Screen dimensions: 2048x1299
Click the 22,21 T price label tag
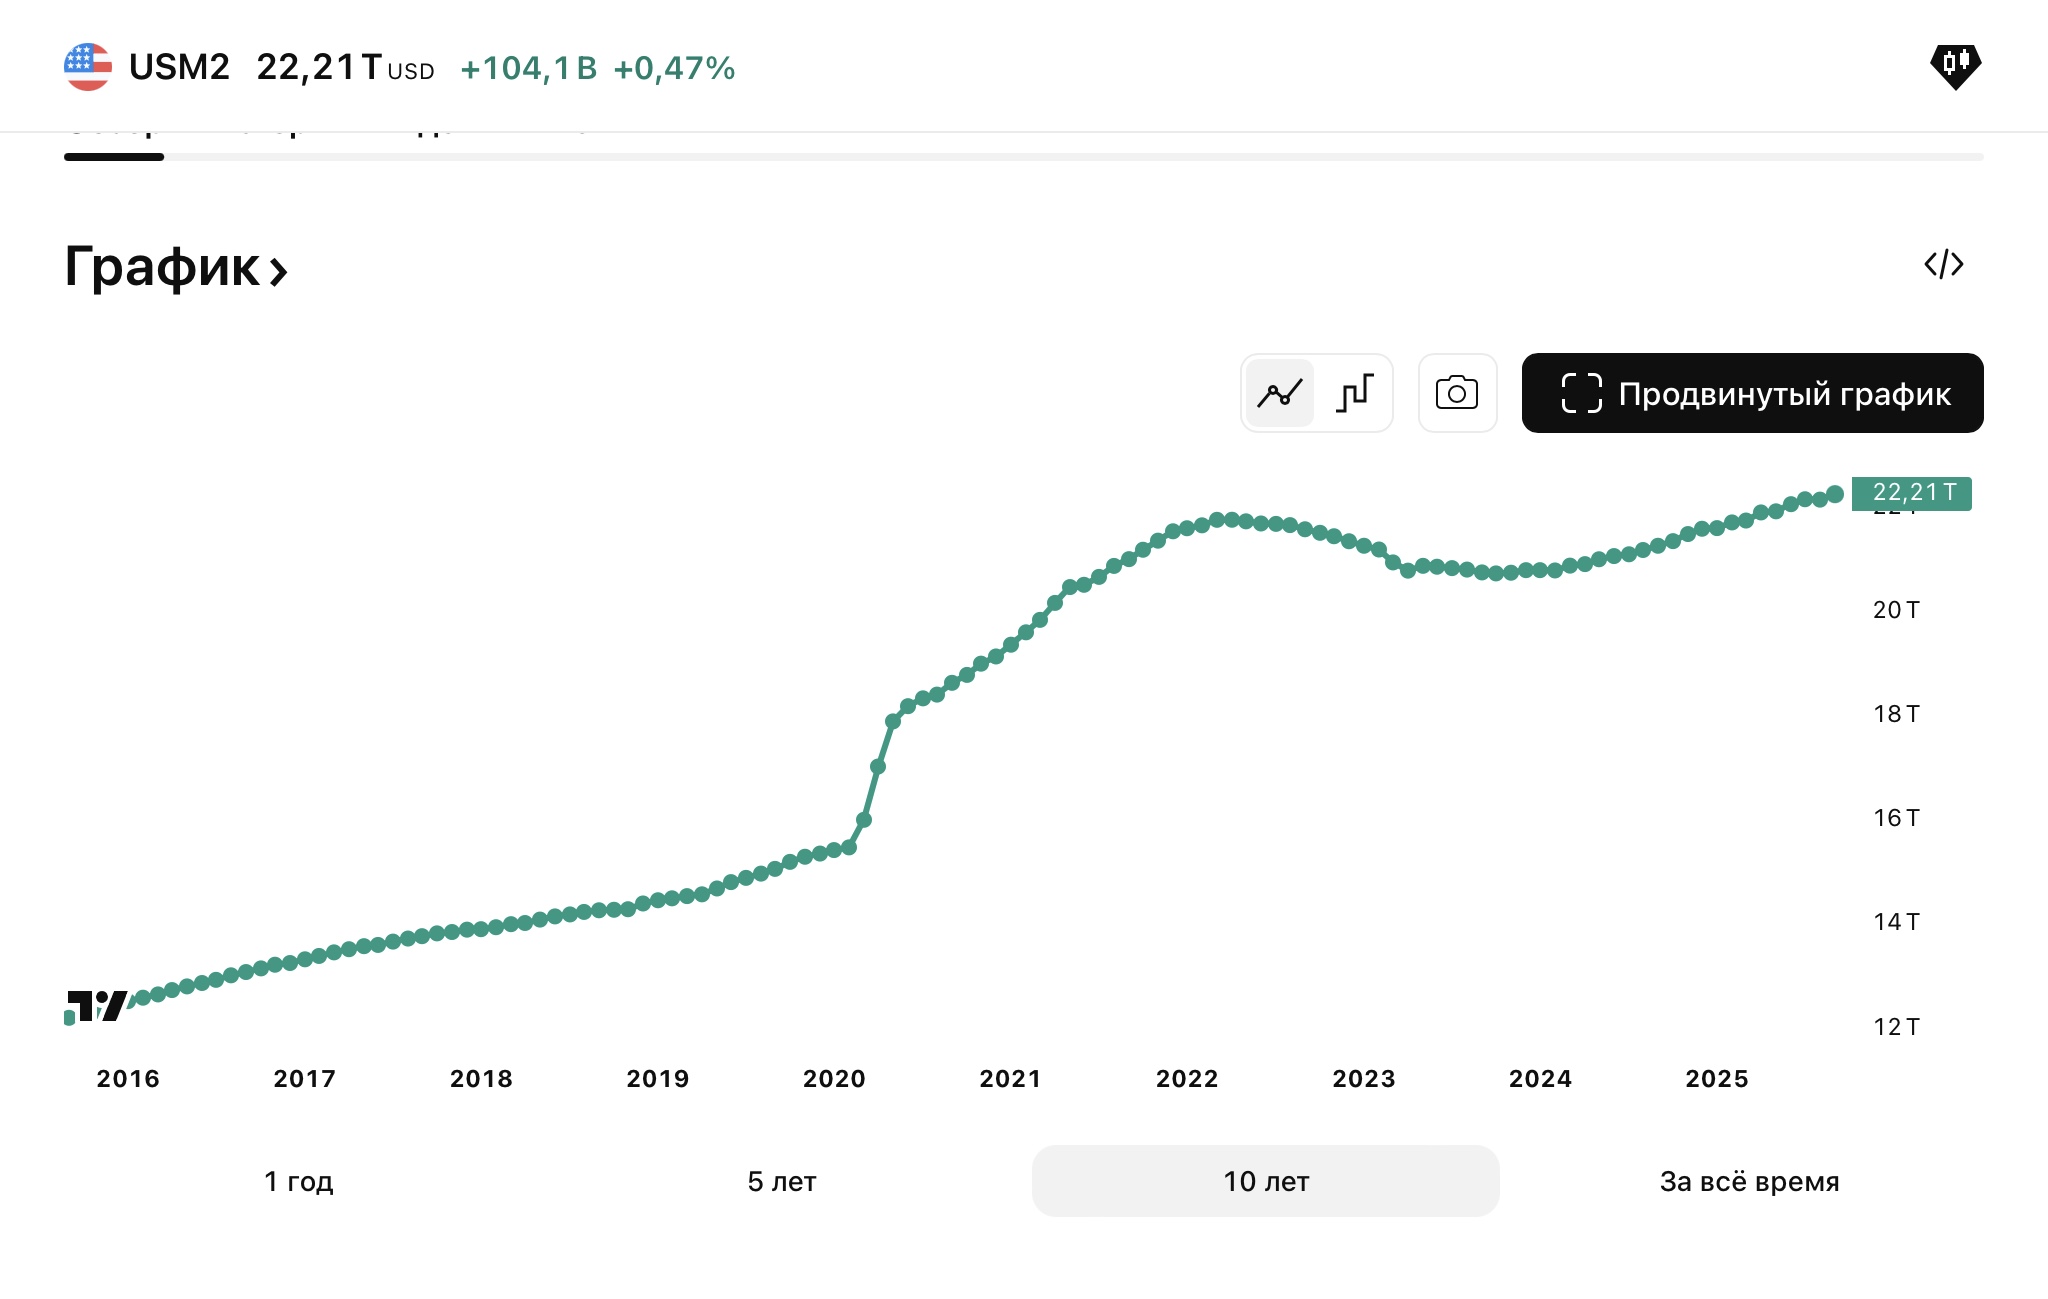point(1911,493)
